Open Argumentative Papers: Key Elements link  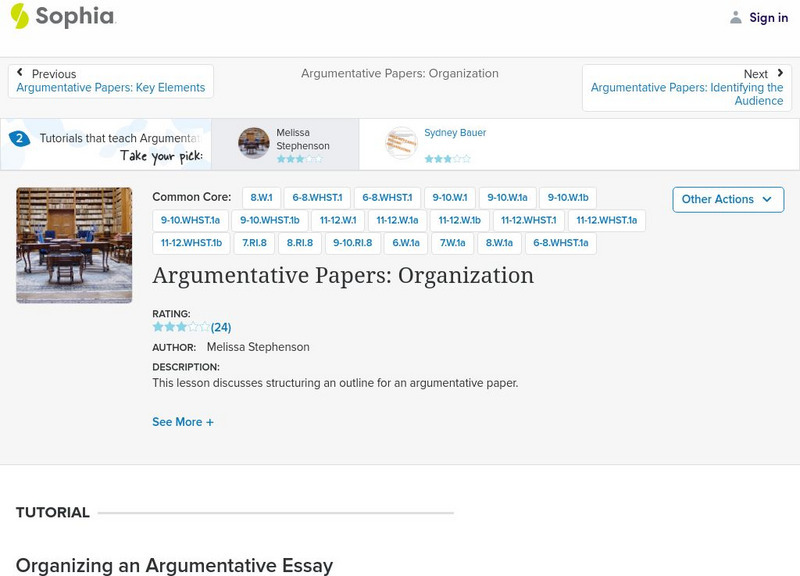pyautogui.click(x=111, y=88)
